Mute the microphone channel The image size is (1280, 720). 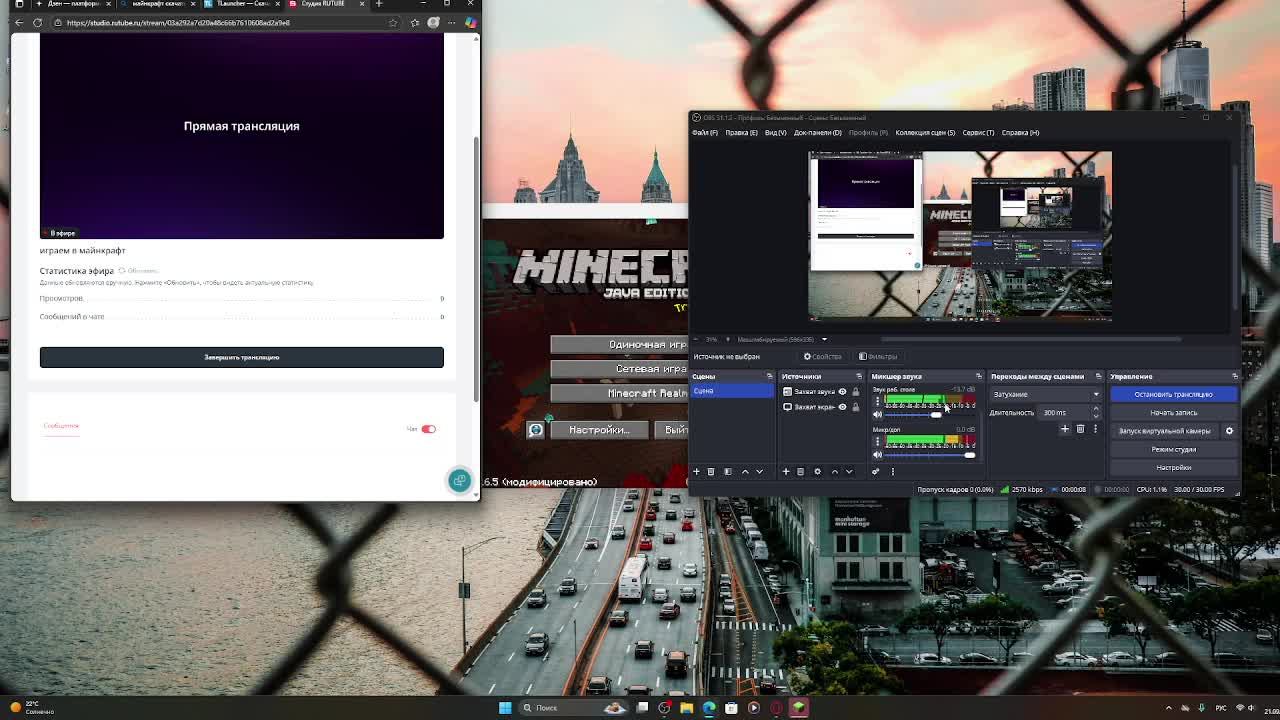[x=878, y=455]
